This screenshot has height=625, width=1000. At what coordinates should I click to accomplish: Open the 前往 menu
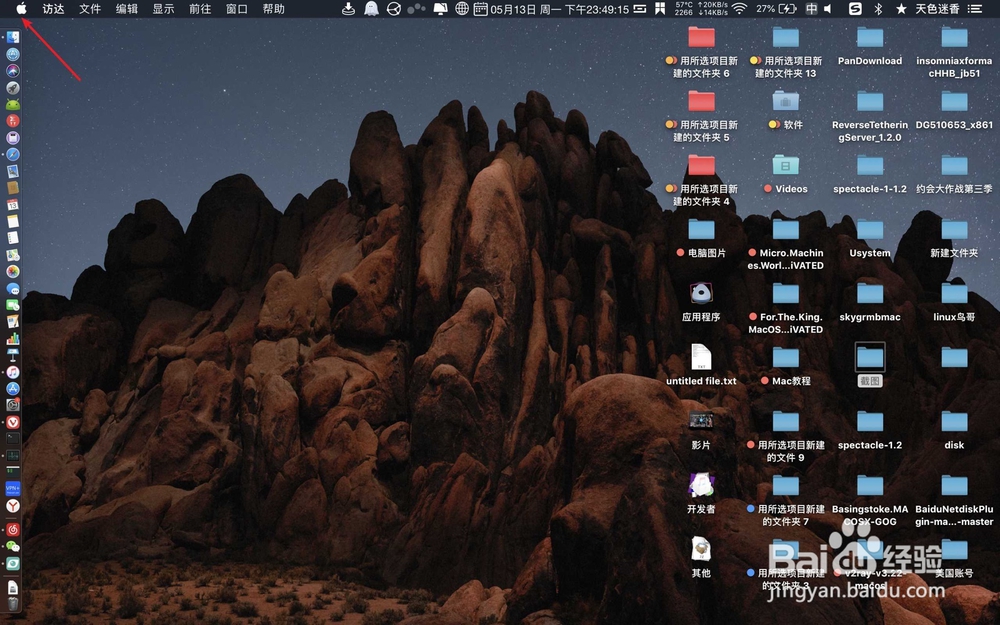(x=200, y=9)
